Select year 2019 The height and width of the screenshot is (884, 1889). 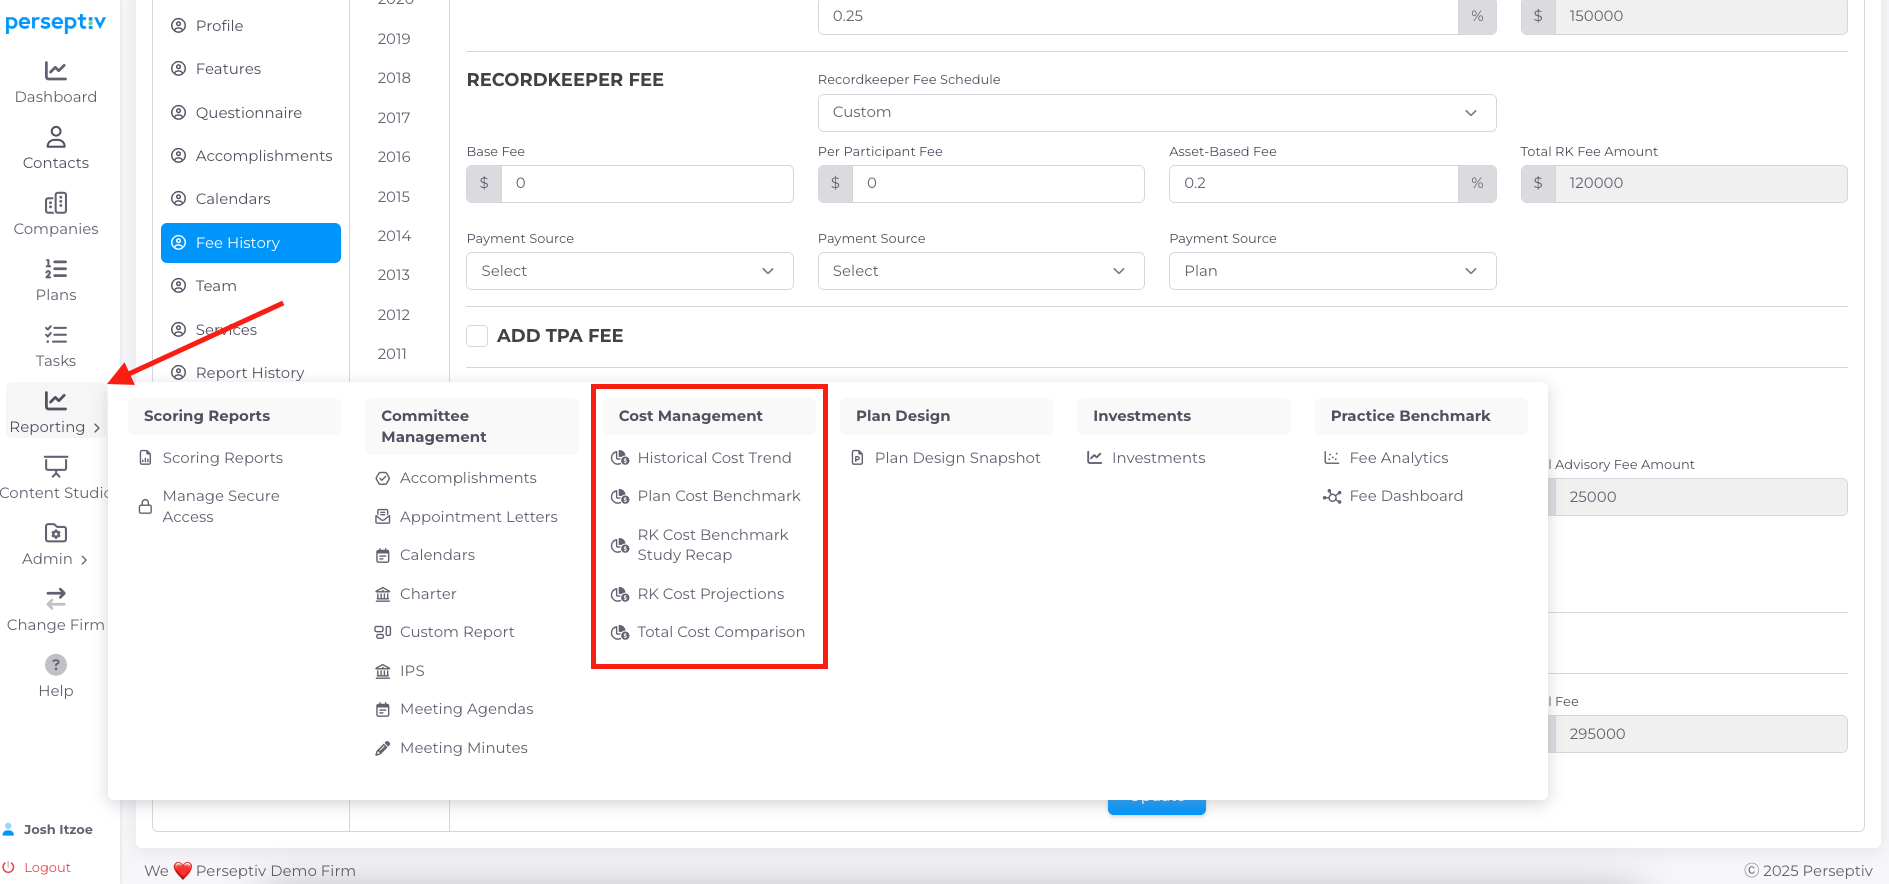pos(394,39)
